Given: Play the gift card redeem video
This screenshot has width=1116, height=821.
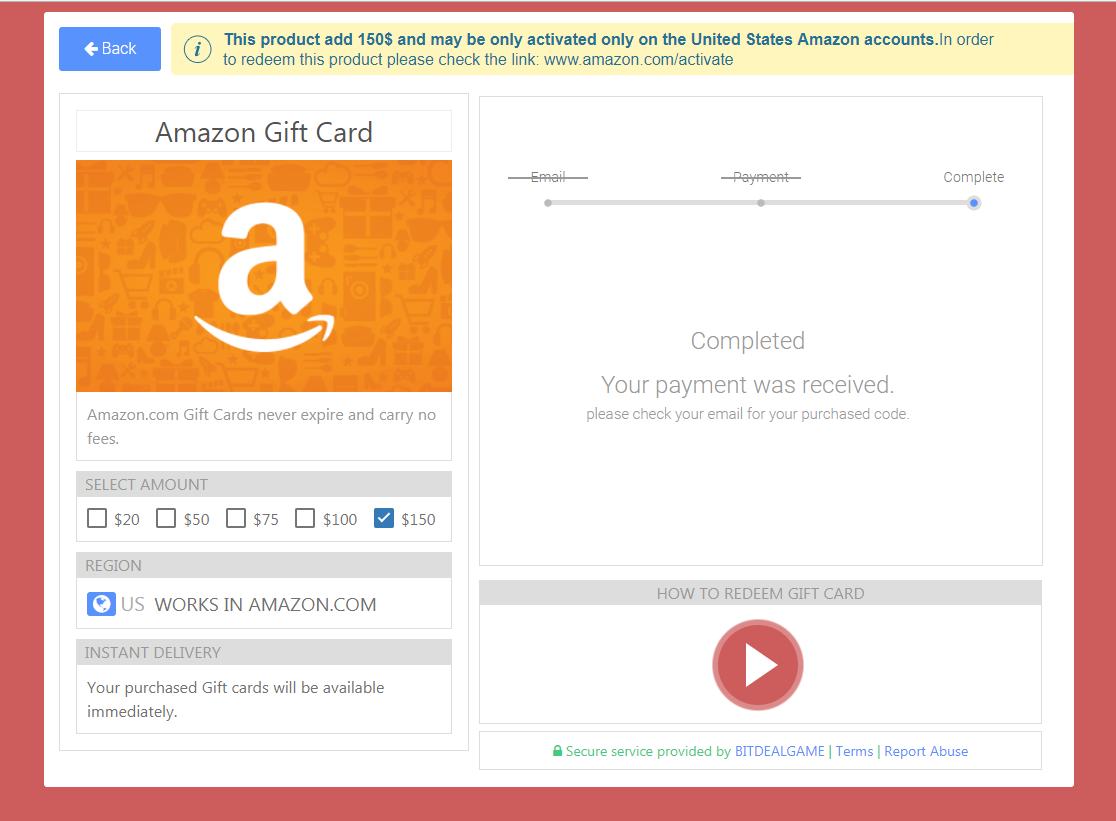Looking at the screenshot, I should click(758, 664).
